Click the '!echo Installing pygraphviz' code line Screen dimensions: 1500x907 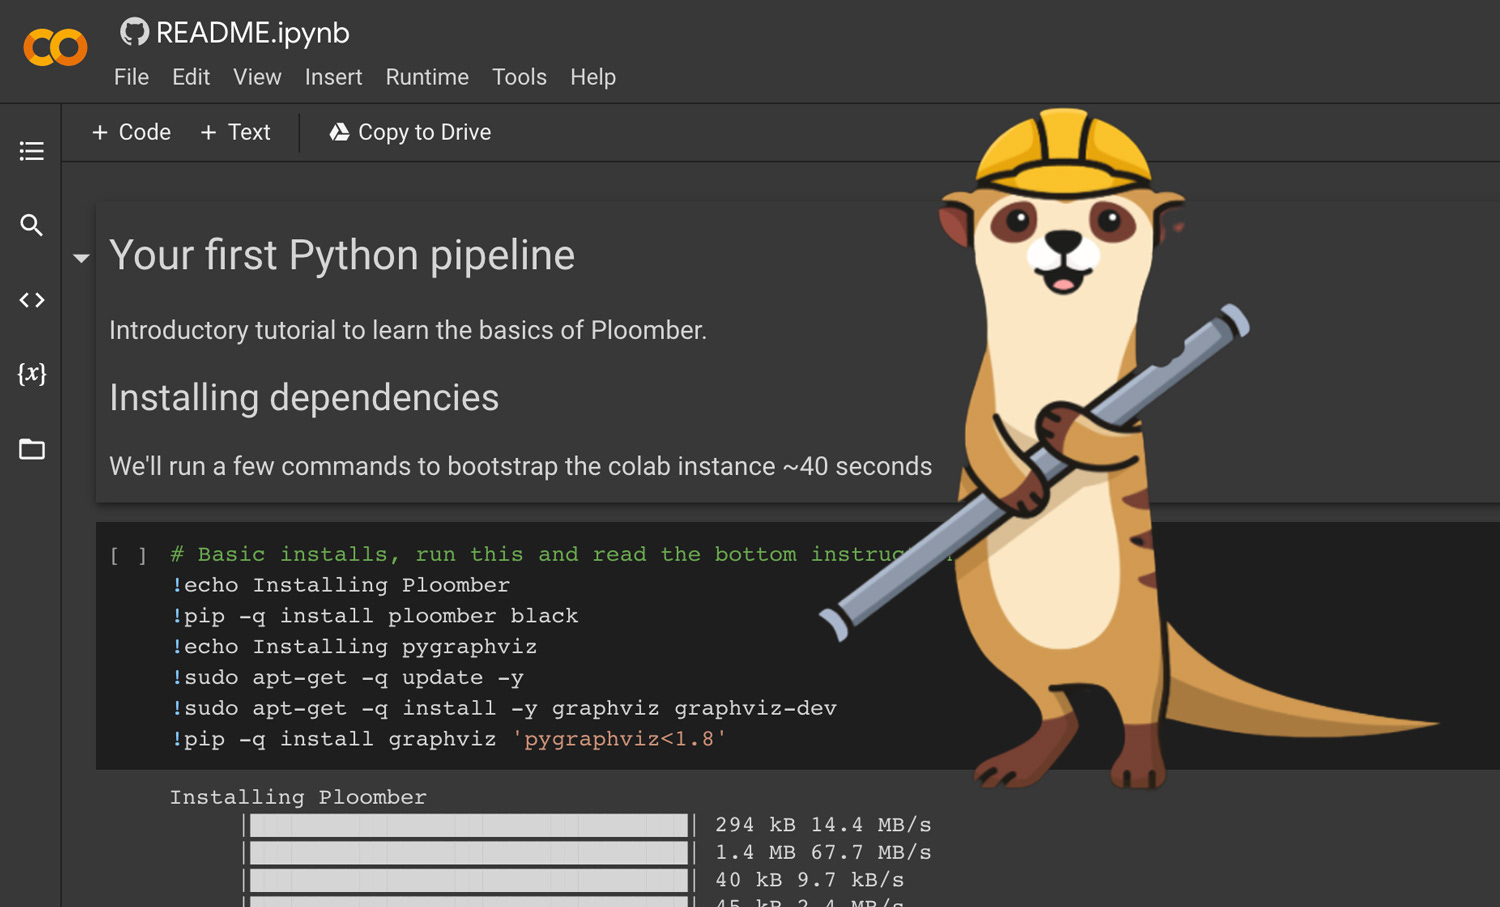354,647
